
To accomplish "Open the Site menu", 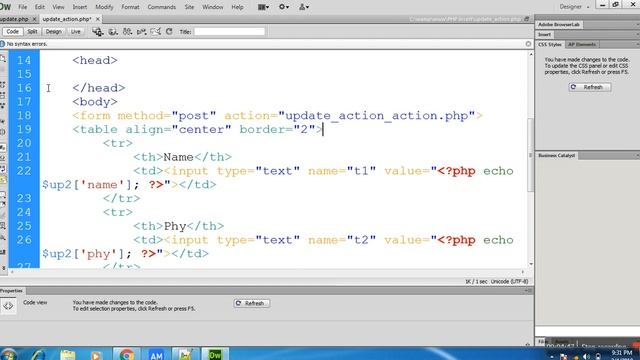I will tap(189, 7).
